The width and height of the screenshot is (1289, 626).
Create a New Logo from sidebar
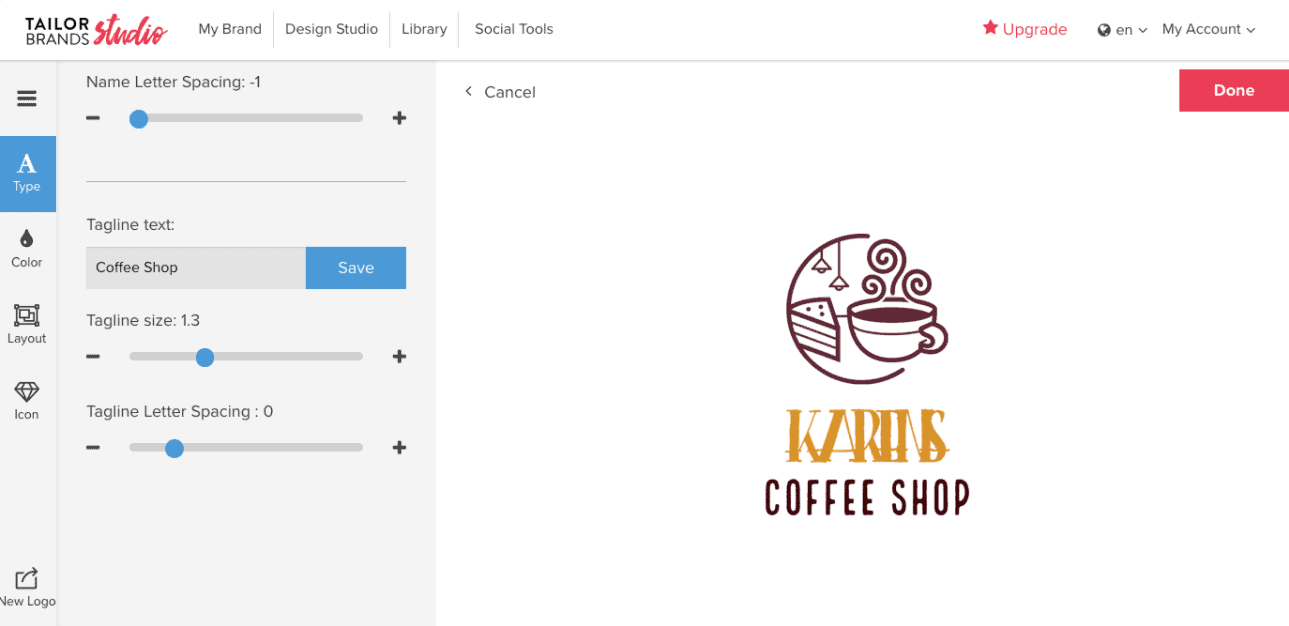click(27, 588)
